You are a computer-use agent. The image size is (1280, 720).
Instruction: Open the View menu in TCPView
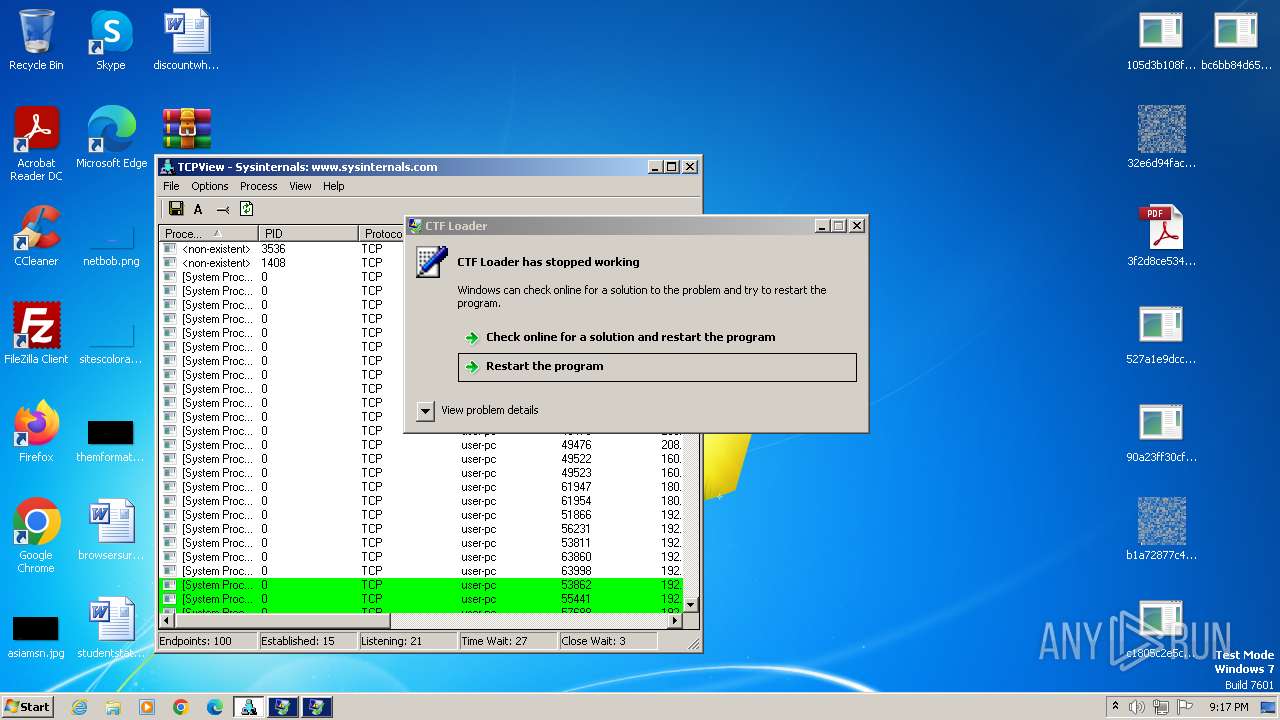(300, 186)
